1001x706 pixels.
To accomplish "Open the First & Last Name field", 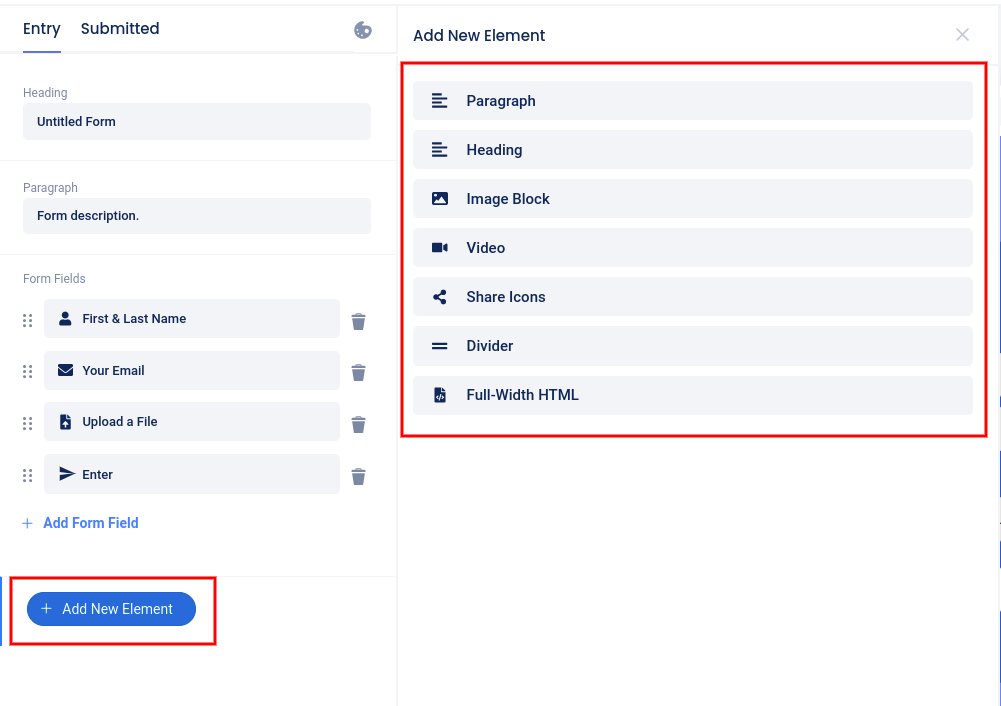I will 192,319.
